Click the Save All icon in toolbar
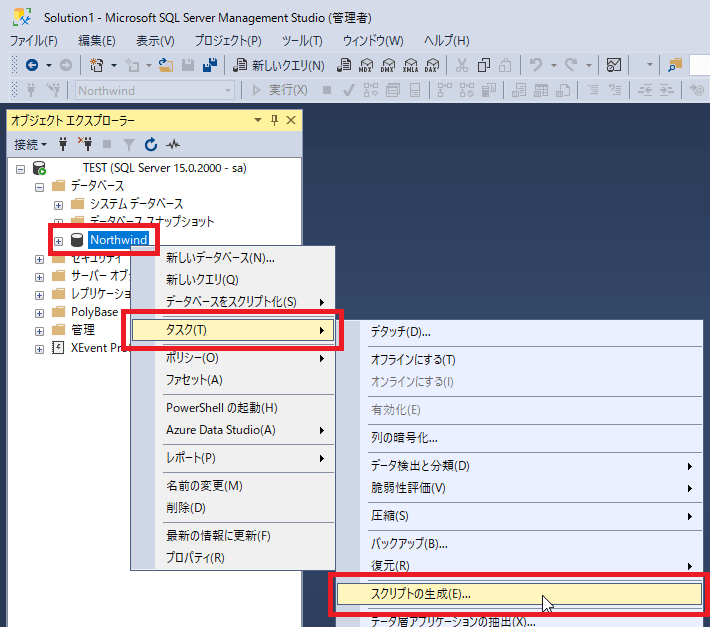 pyautogui.click(x=211, y=65)
